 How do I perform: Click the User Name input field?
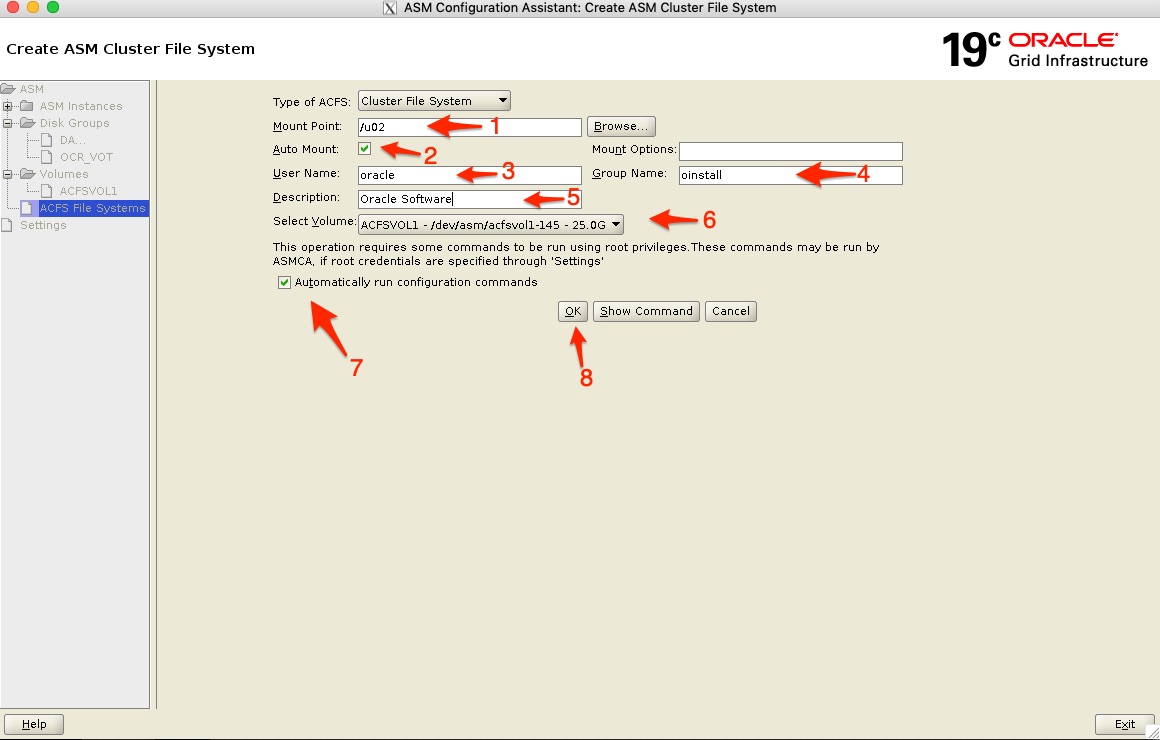pyautogui.click(x=470, y=175)
